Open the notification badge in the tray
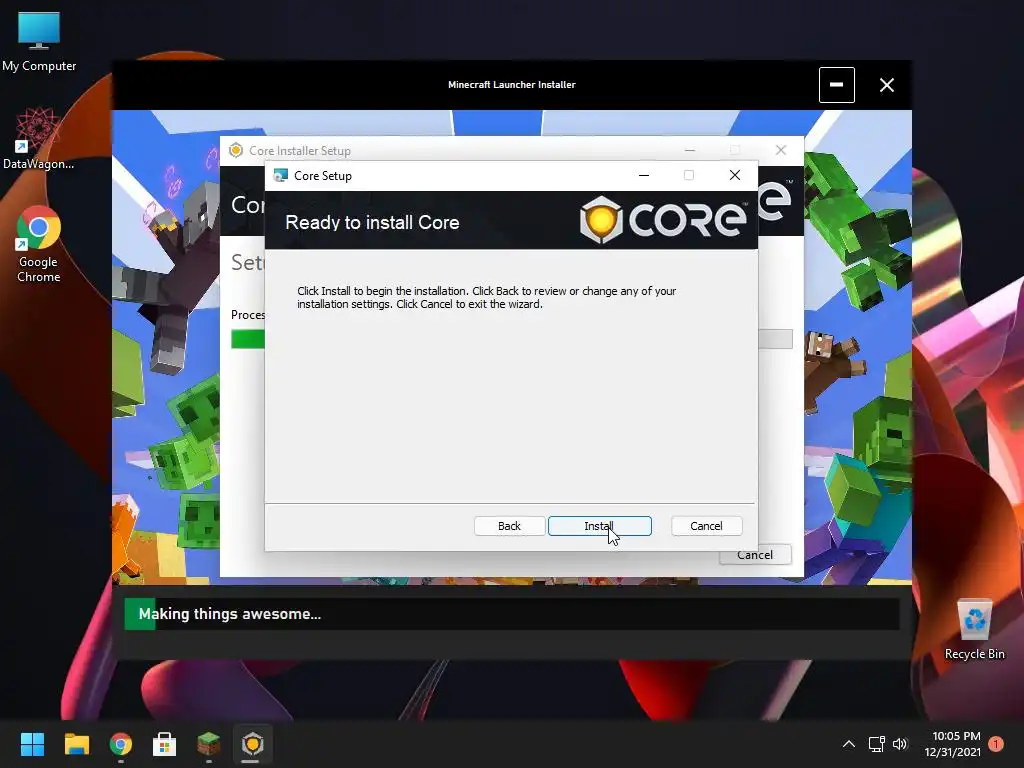The height and width of the screenshot is (768, 1024). click(x=996, y=744)
